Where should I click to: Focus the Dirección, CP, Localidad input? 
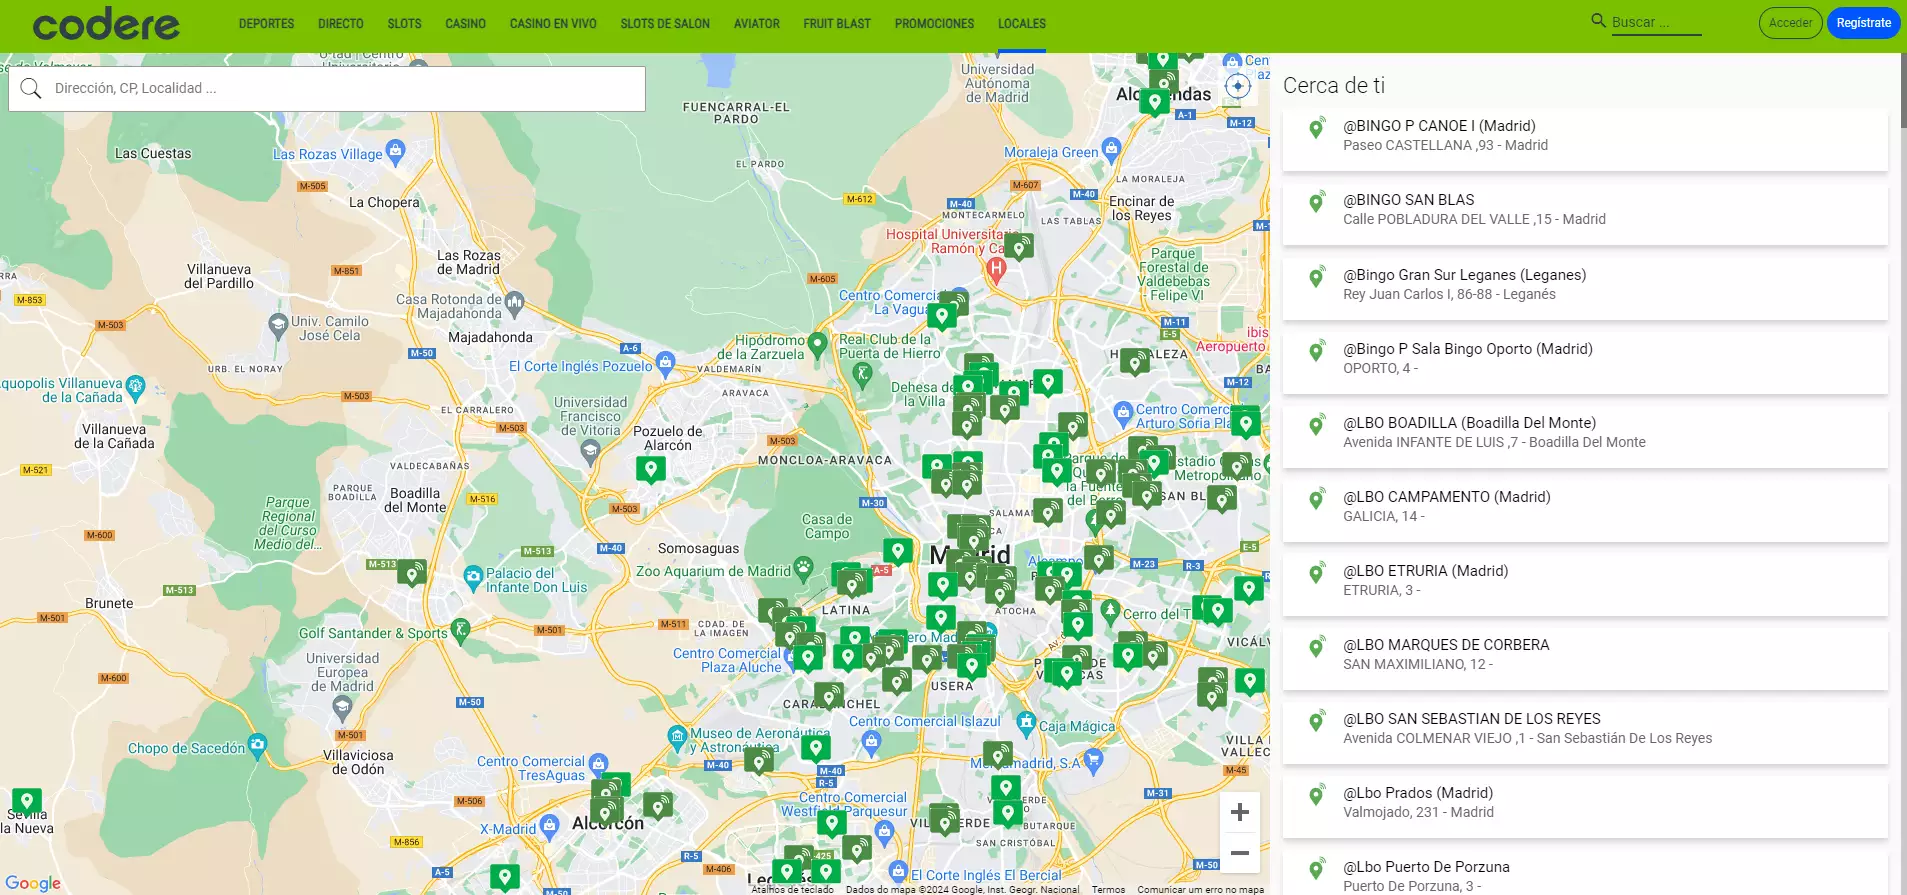pyautogui.click(x=340, y=89)
